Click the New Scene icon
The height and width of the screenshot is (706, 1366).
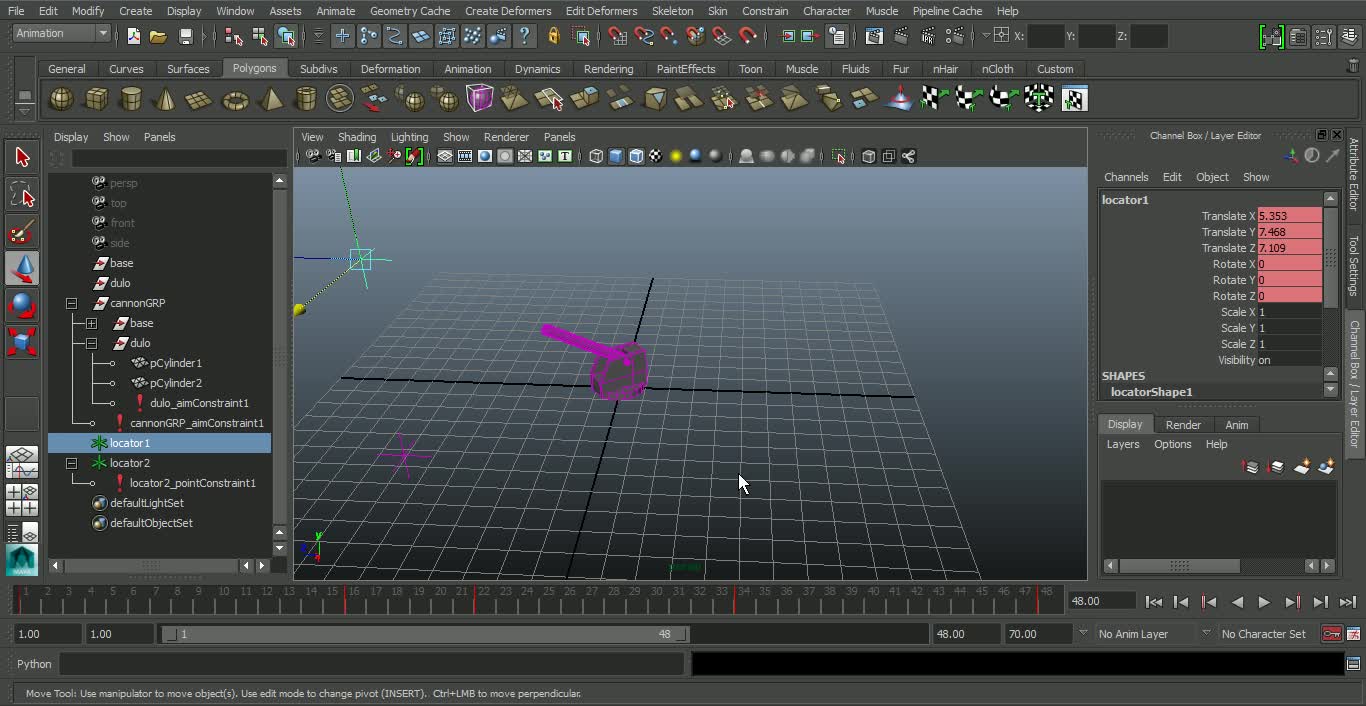click(134, 36)
